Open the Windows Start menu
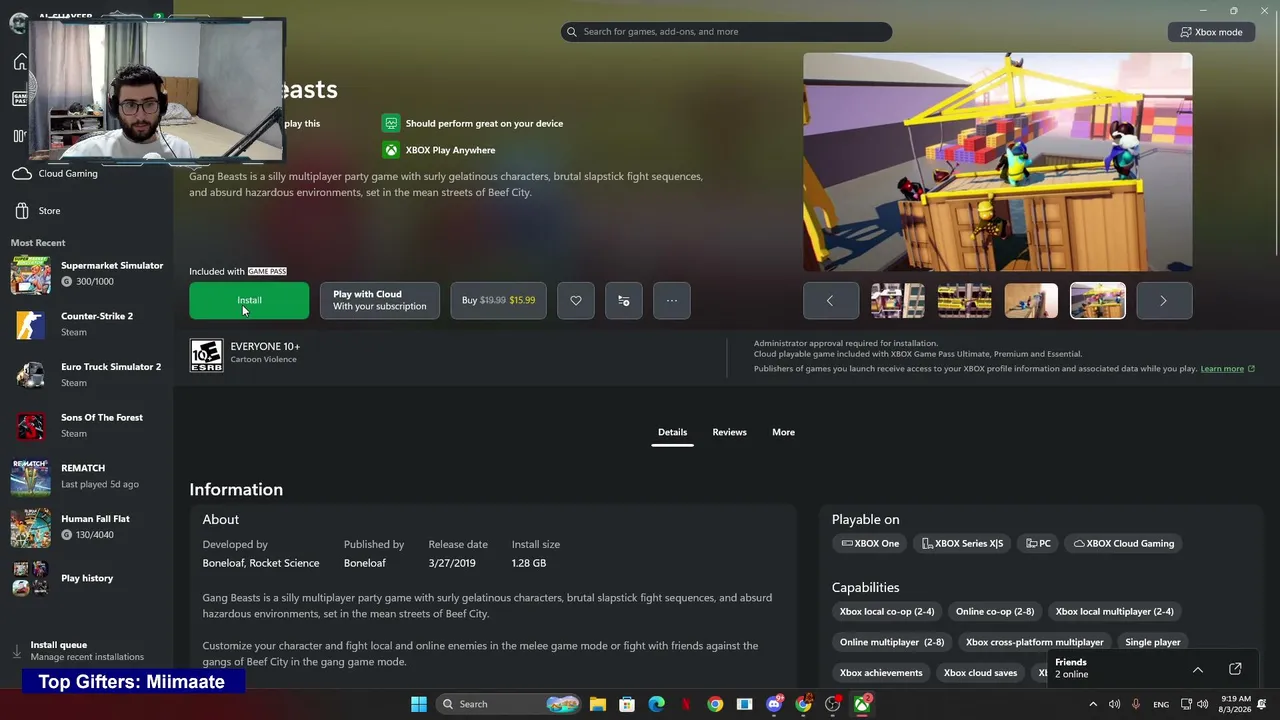 click(x=419, y=704)
